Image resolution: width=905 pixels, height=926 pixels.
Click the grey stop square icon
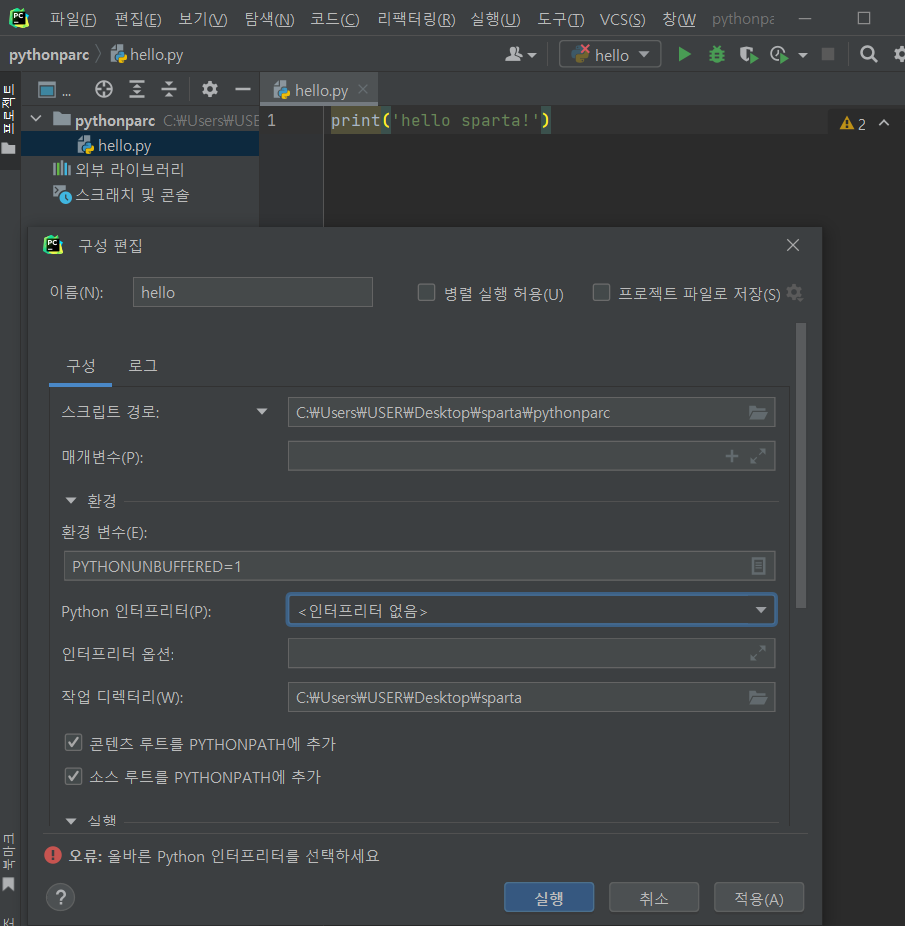pyautogui.click(x=828, y=55)
